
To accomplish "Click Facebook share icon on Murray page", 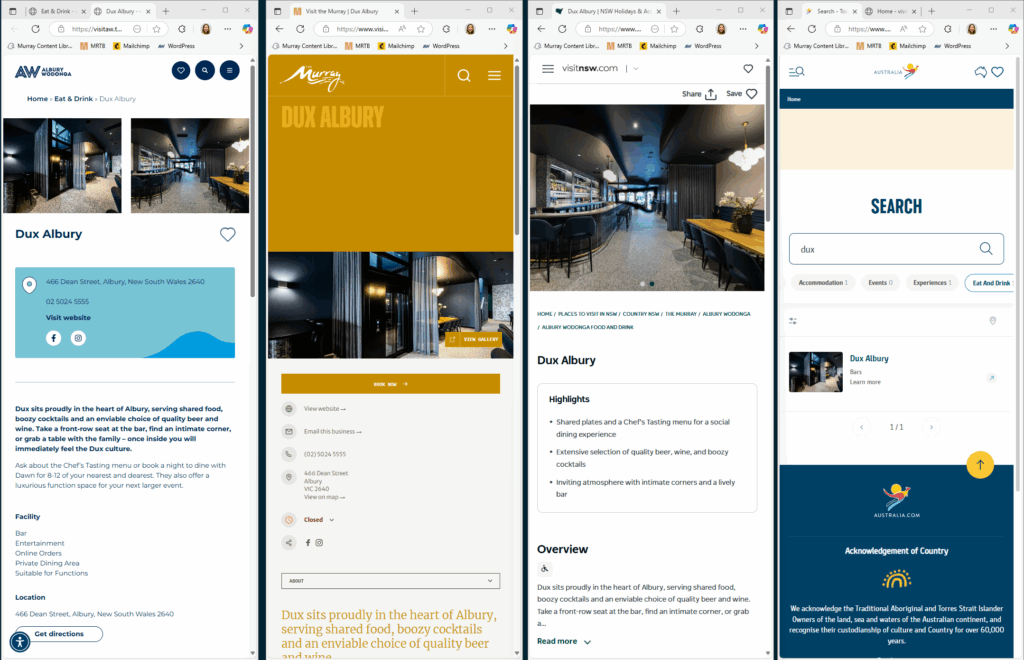I will (308, 542).
